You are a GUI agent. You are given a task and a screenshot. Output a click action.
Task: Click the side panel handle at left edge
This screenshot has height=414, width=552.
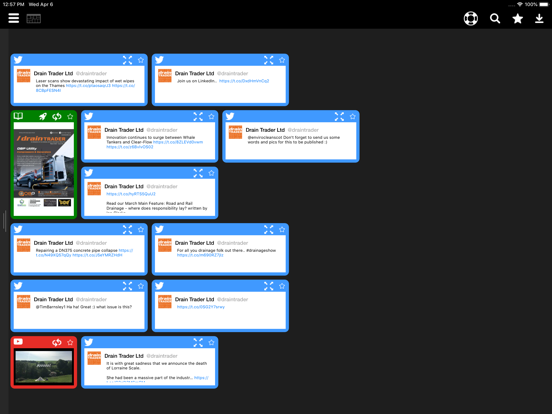coord(4,221)
